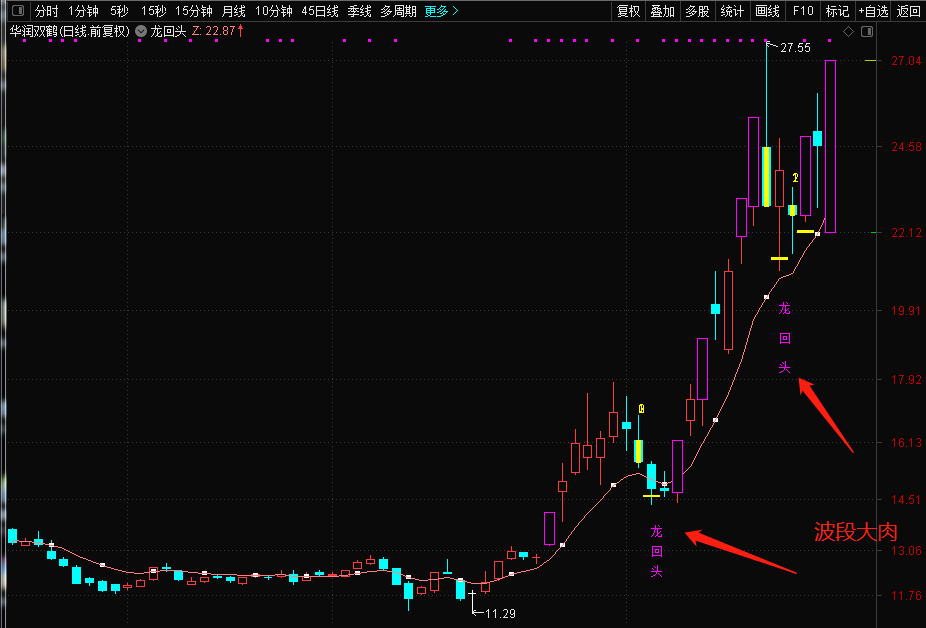Image resolution: width=926 pixels, height=628 pixels.
Task: Click the 标记 mark button
Action: point(837,11)
